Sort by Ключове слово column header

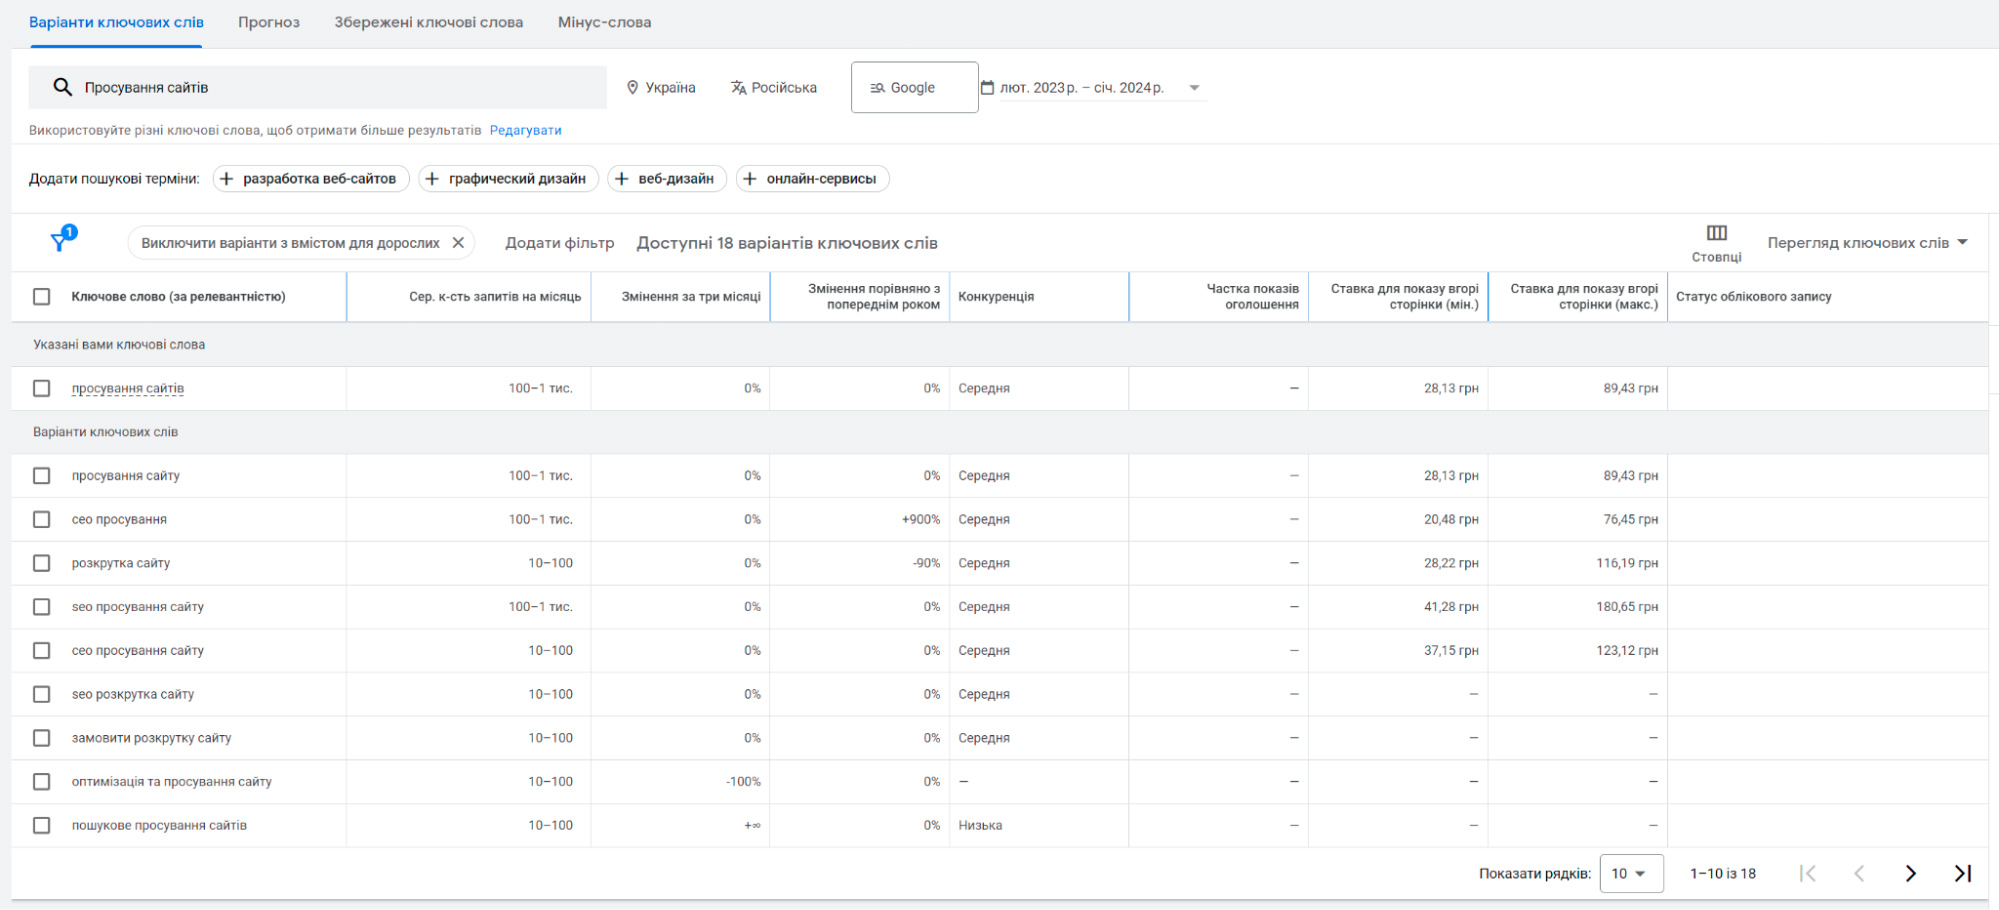click(178, 297)
